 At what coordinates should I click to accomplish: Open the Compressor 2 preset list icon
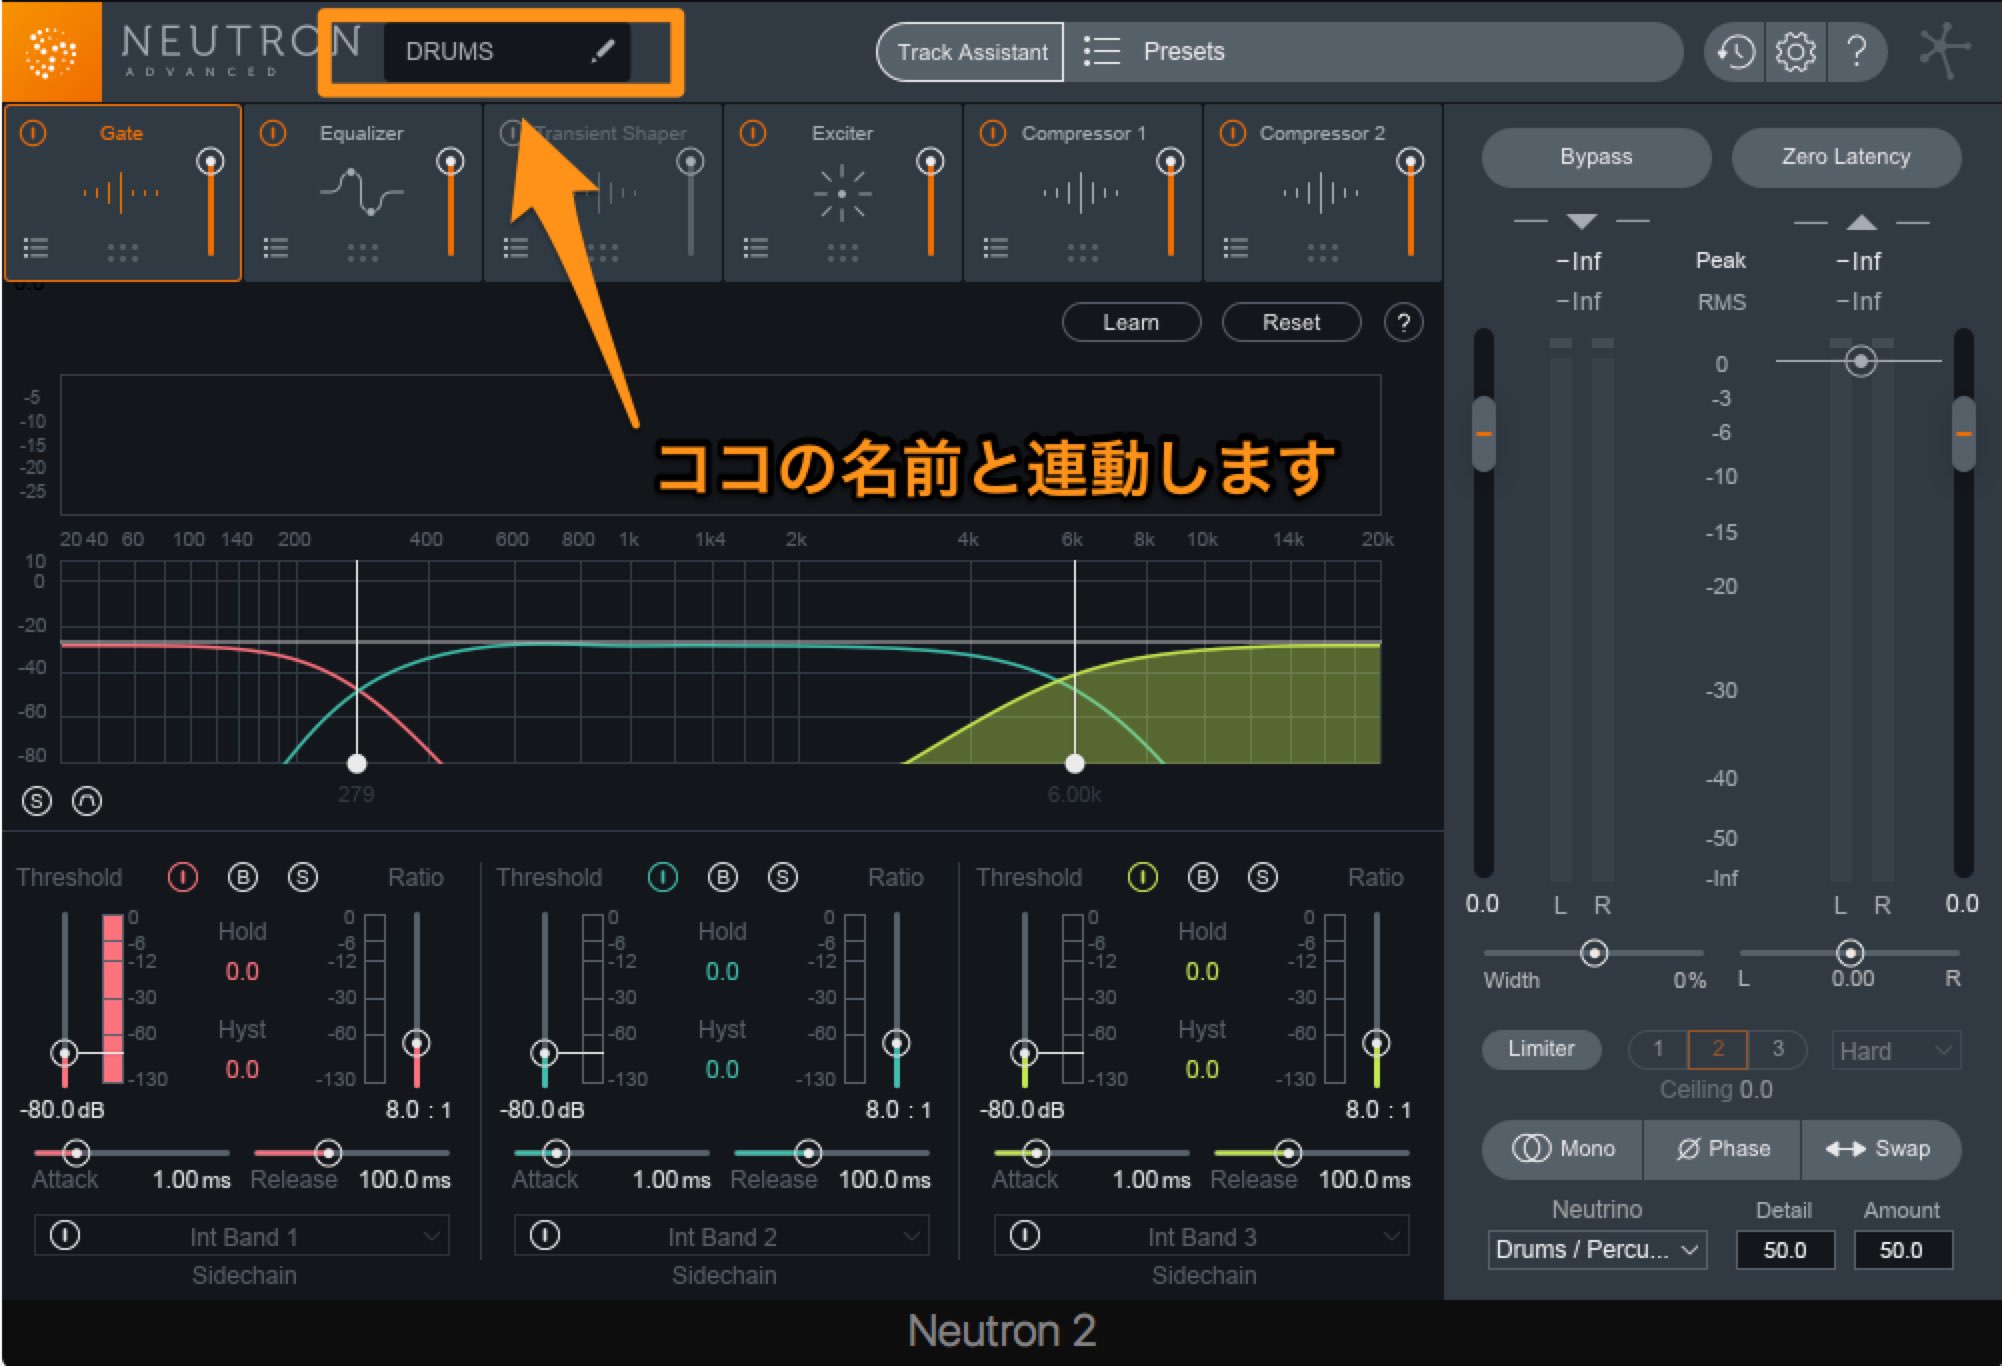1236,248
